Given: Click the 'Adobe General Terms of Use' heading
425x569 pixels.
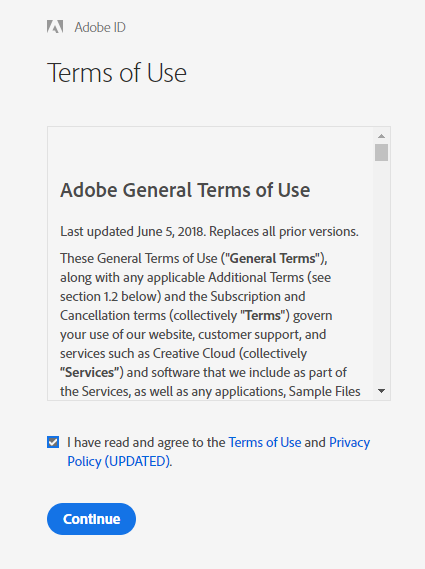Looking at the screenshot, I should tap(185, 190).
